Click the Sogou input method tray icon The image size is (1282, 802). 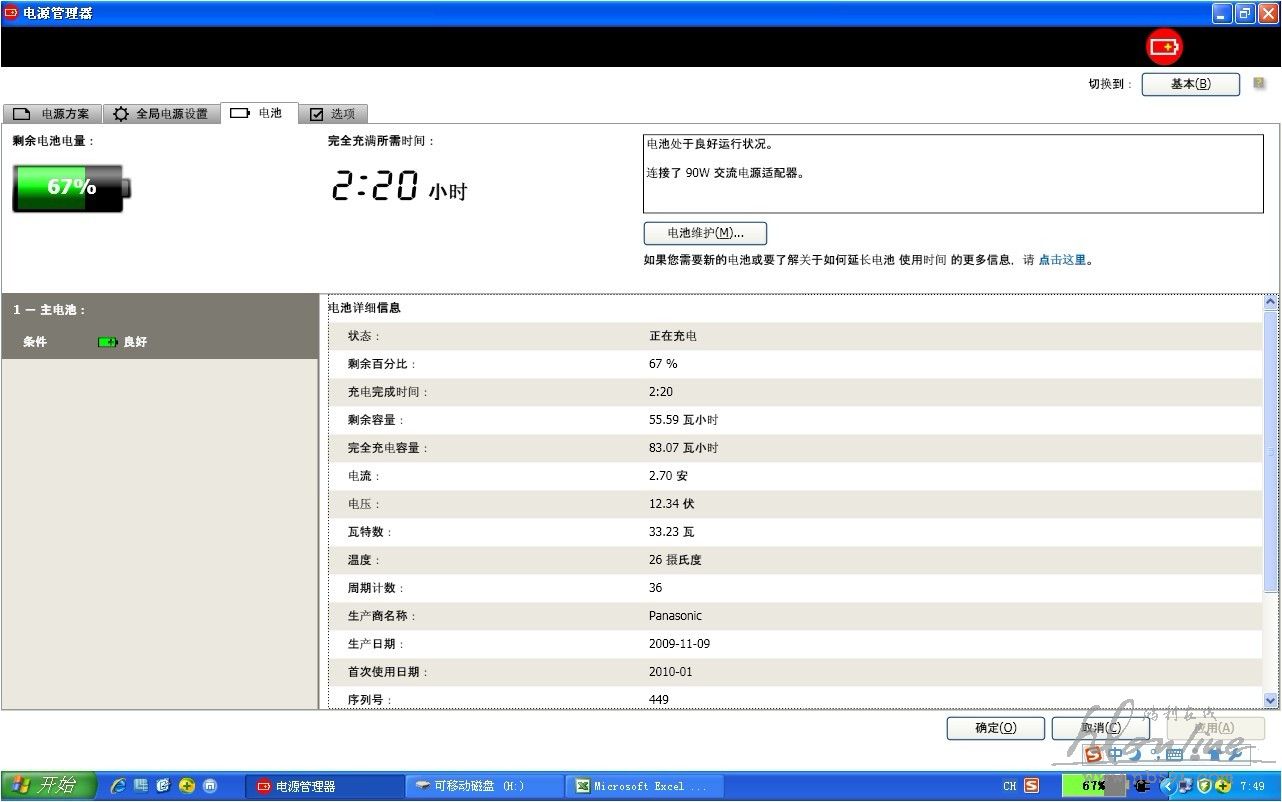click(x=1031, y=786)
